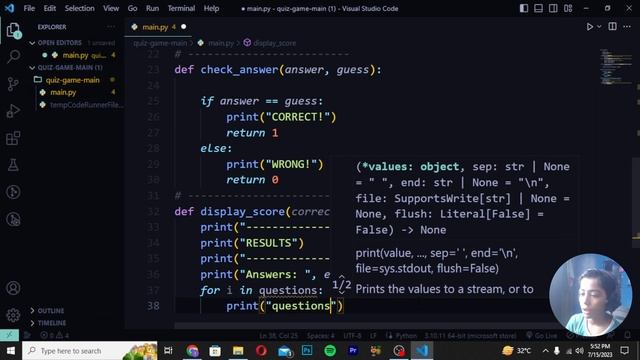
Task: Open the Terminal menu
Action: [181, 8]
